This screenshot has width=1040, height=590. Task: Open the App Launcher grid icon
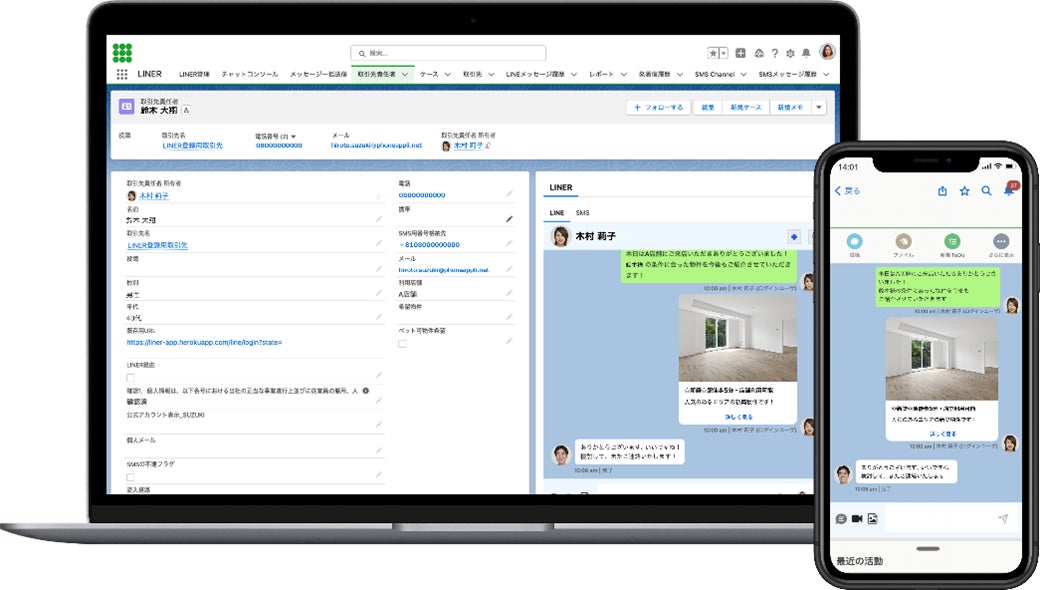coord(122,74)
